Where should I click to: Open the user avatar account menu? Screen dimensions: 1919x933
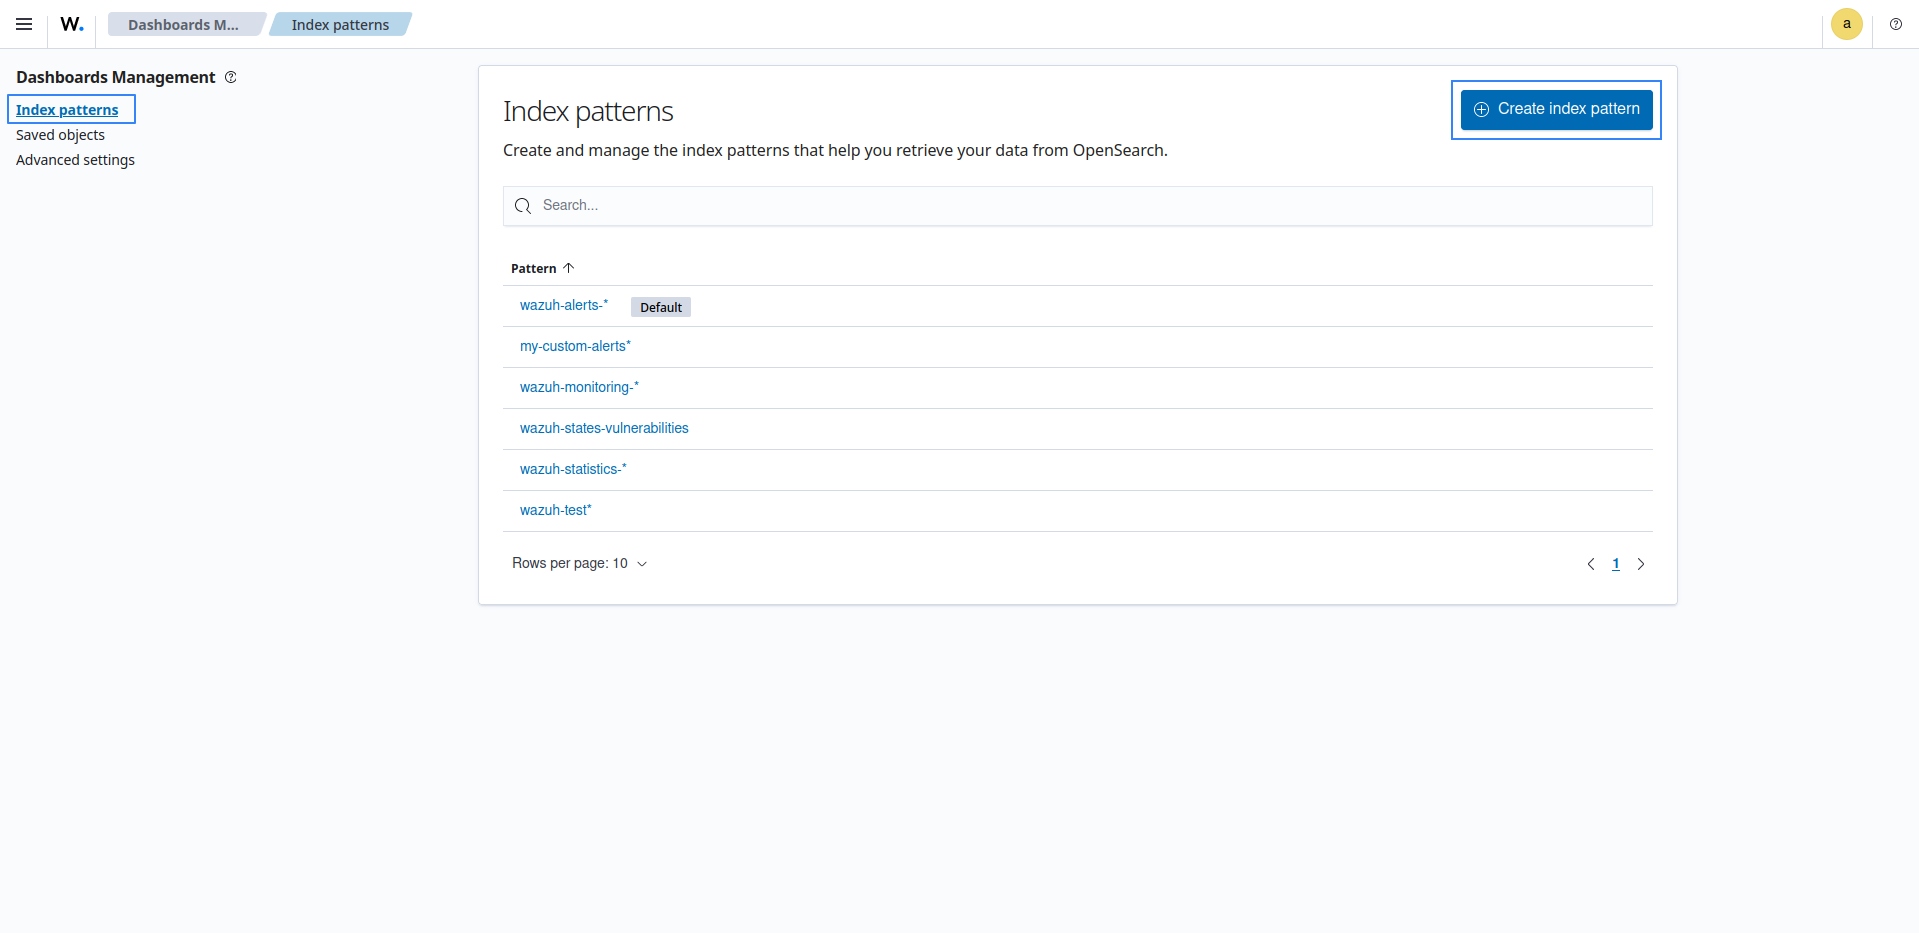point(1846,24)
